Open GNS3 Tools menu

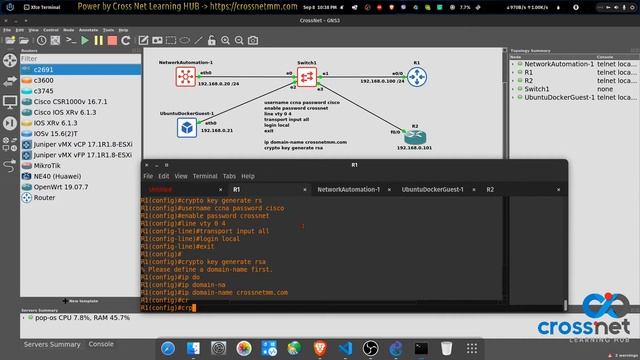point(108,30)
